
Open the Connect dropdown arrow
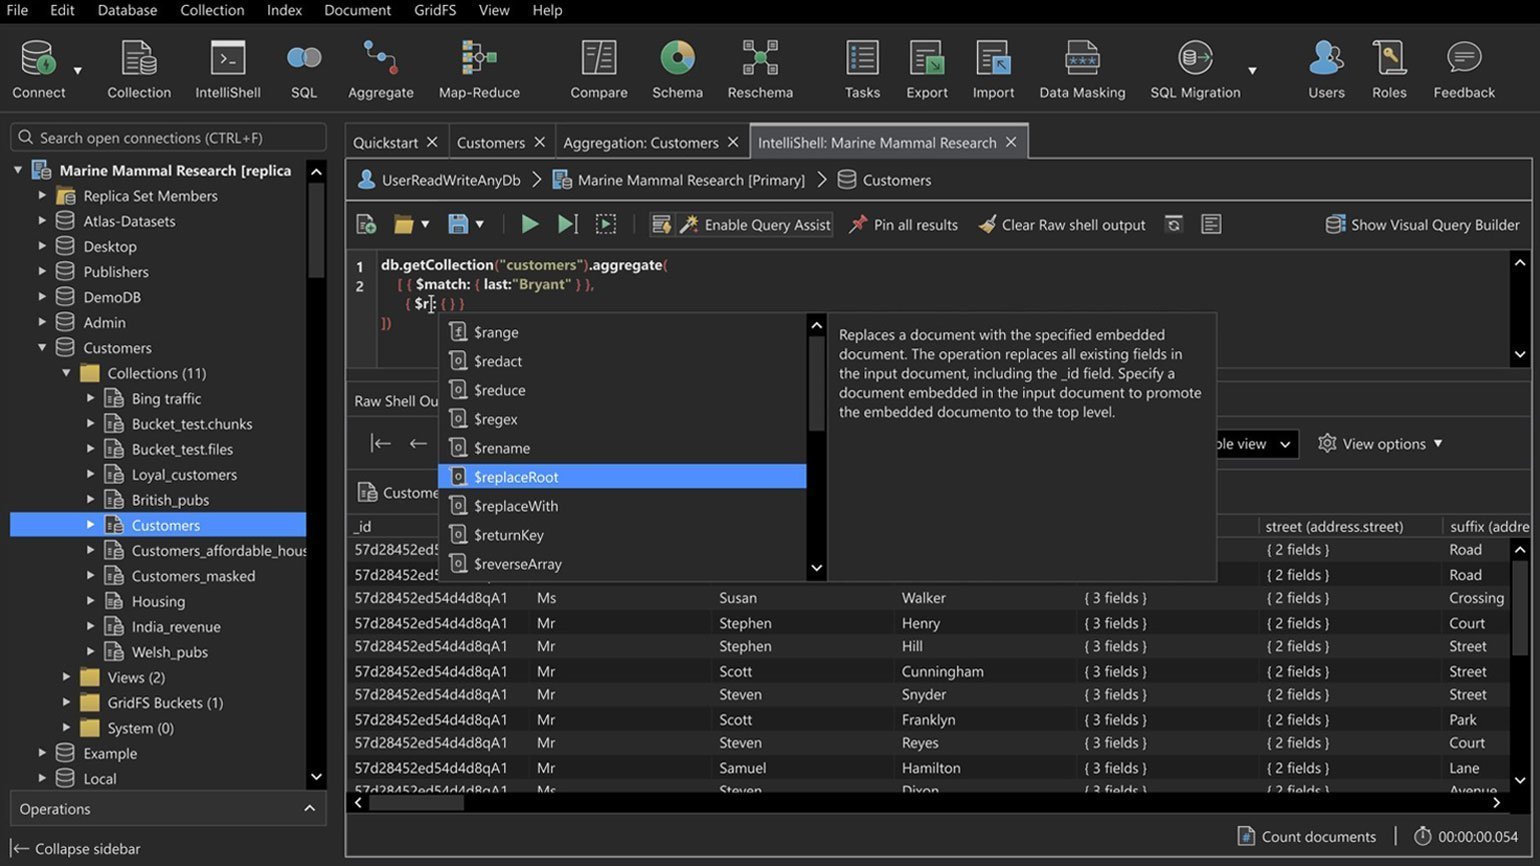(x=78, y=71)
